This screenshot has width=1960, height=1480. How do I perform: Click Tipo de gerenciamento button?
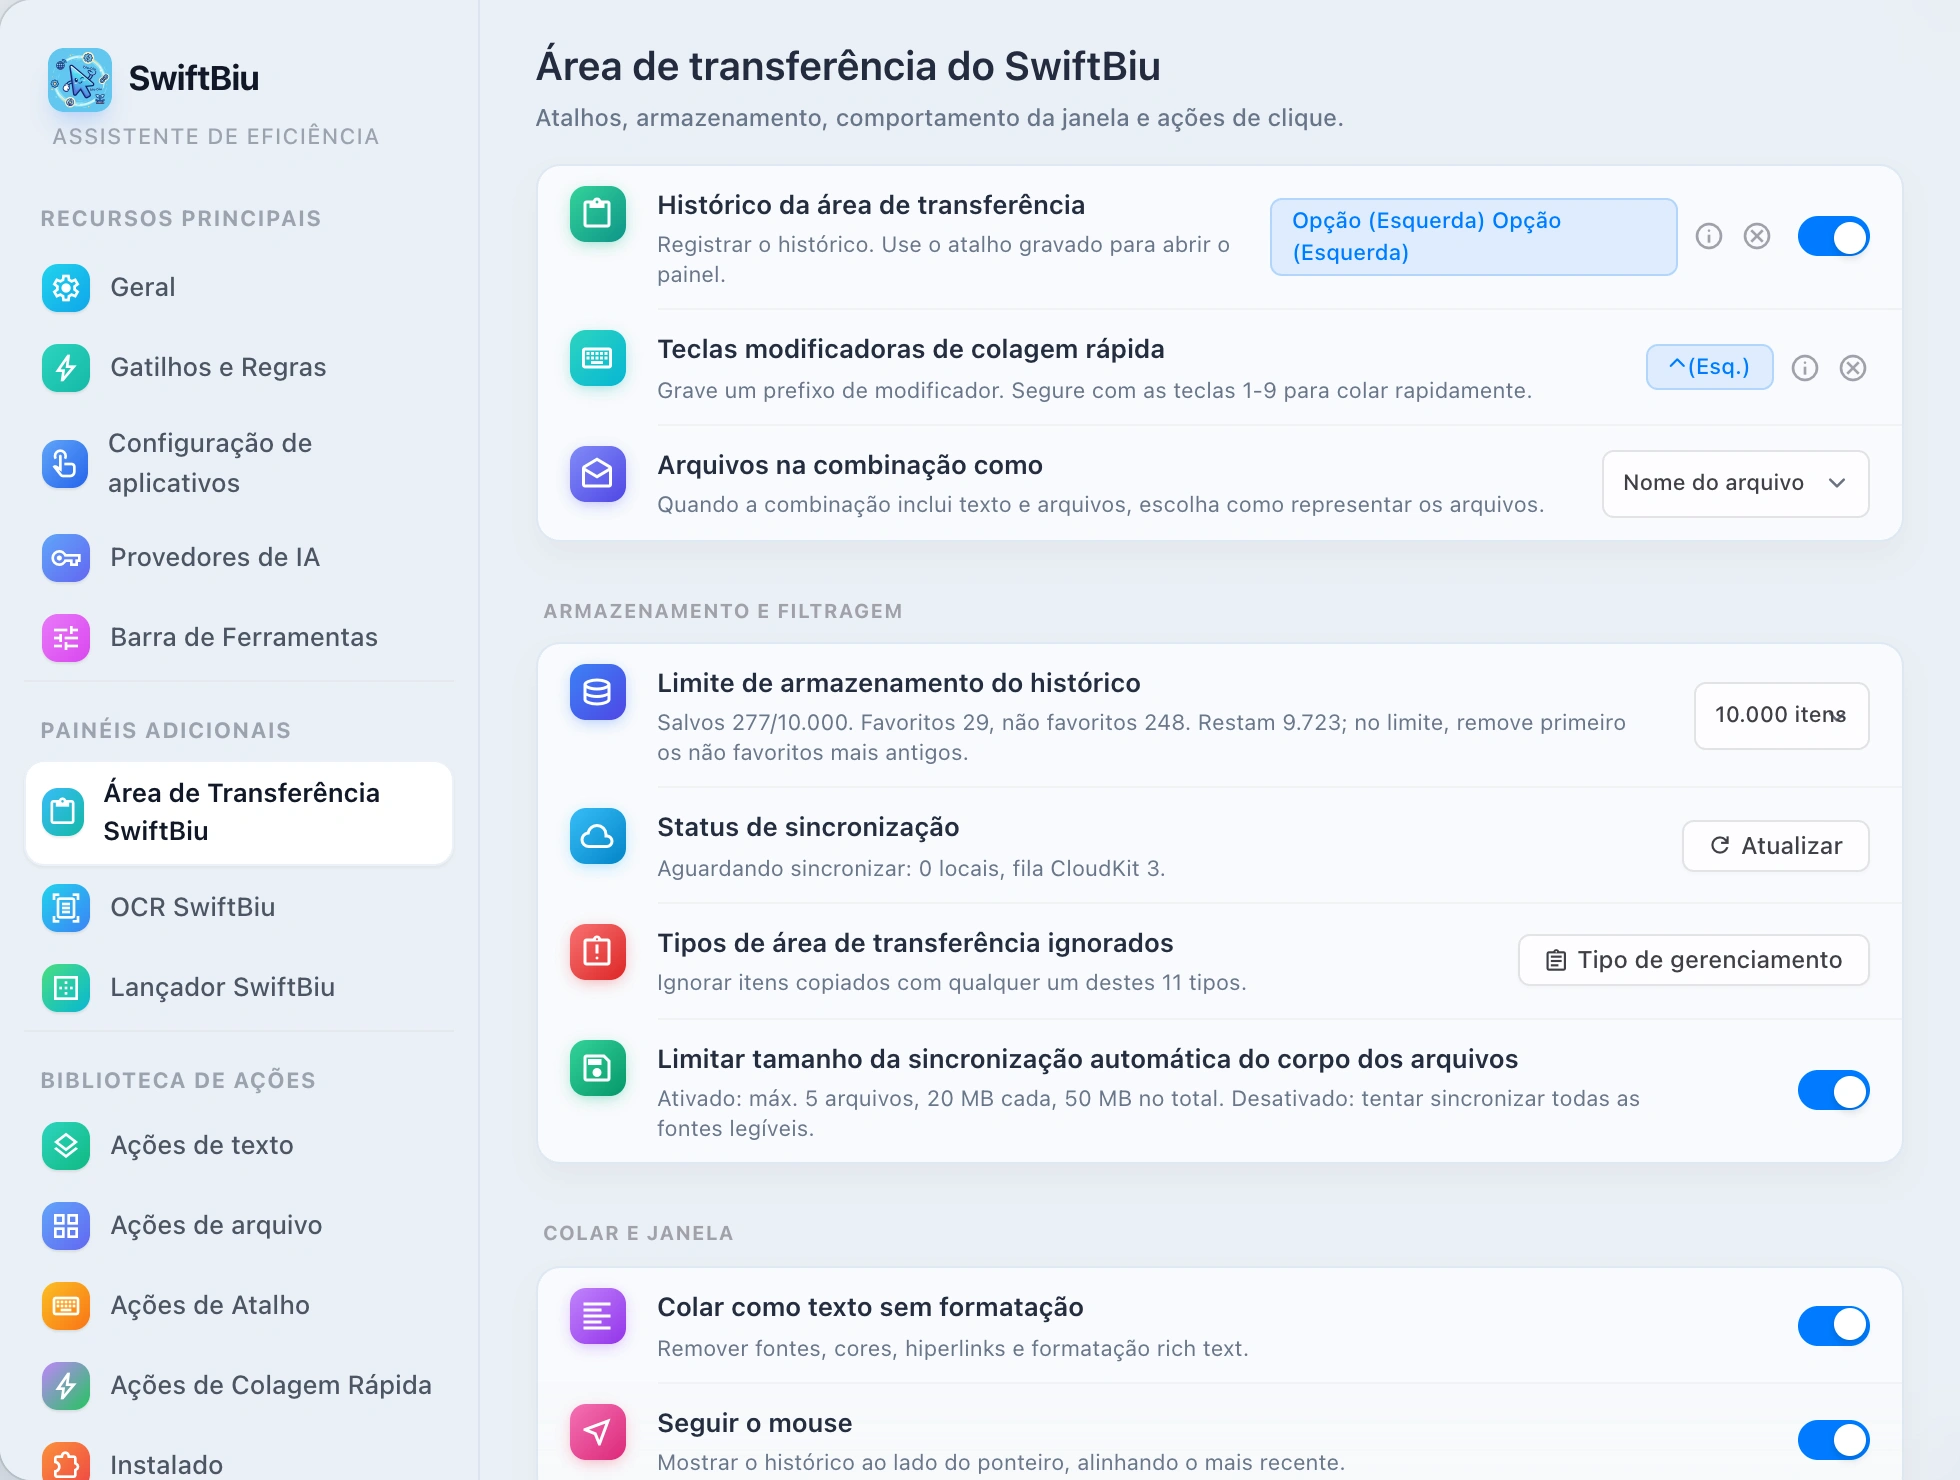coord(1693,960)
